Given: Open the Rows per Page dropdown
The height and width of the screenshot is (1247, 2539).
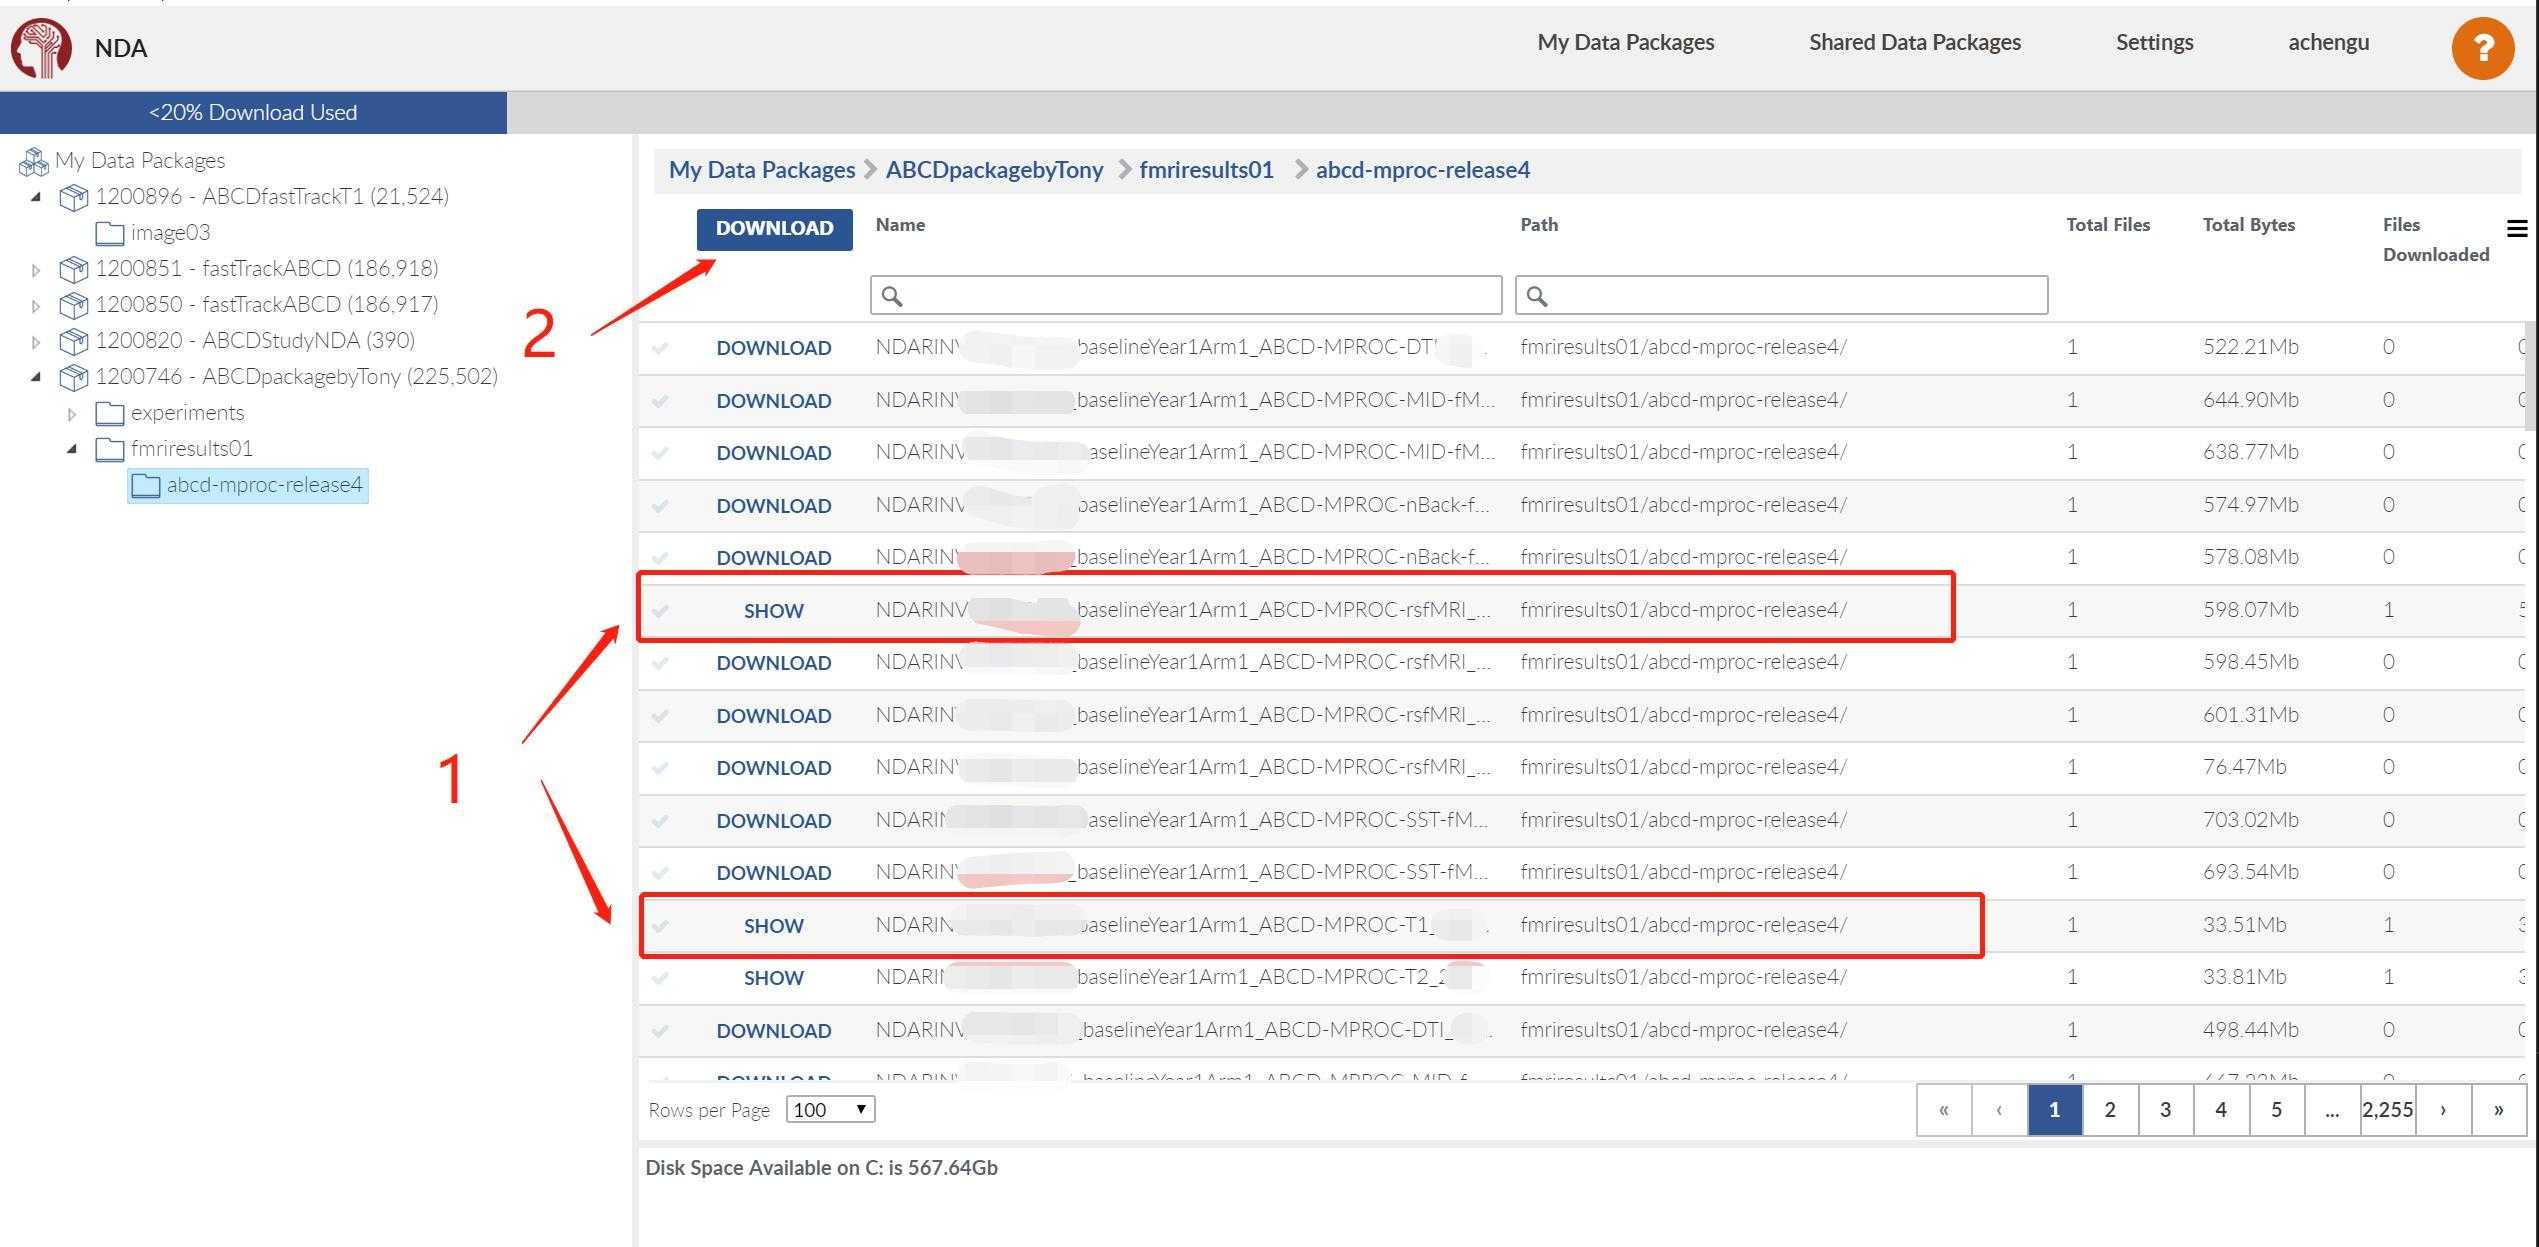Looking at the screenshot, I should 830,1109.
